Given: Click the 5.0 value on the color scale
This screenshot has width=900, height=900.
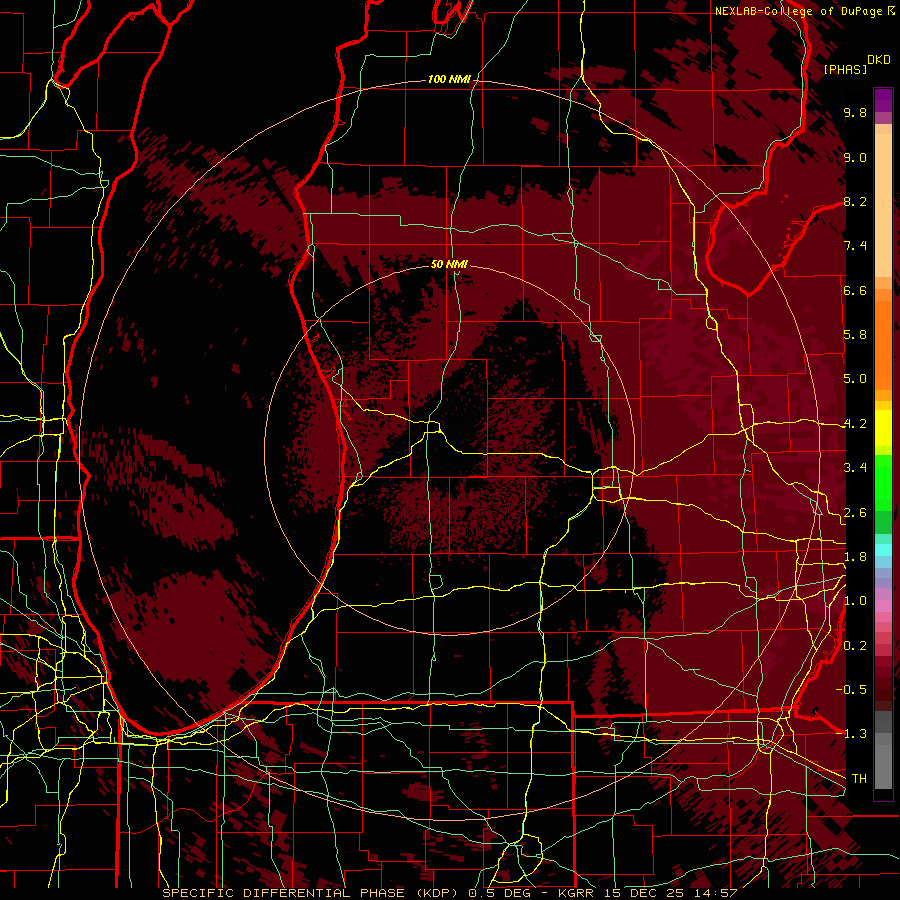Looking at the screenshot, I should pos(855,379).
